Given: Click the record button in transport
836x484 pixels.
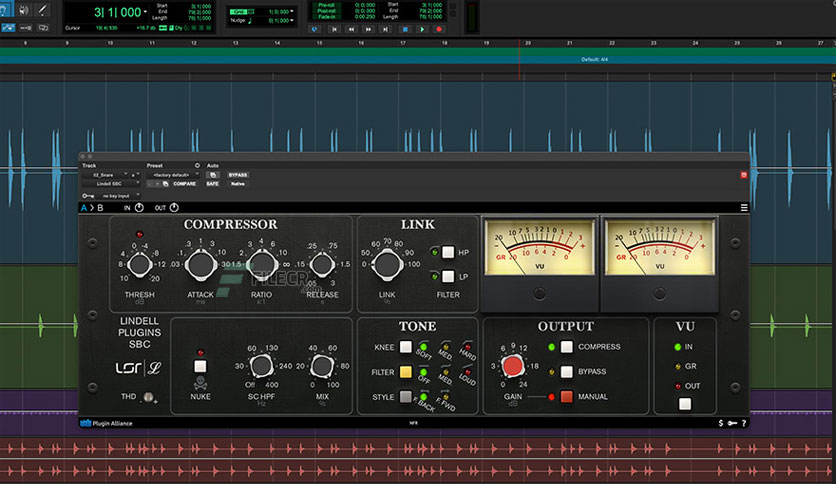Looking at the screenshot, I should tap(438, 29).
